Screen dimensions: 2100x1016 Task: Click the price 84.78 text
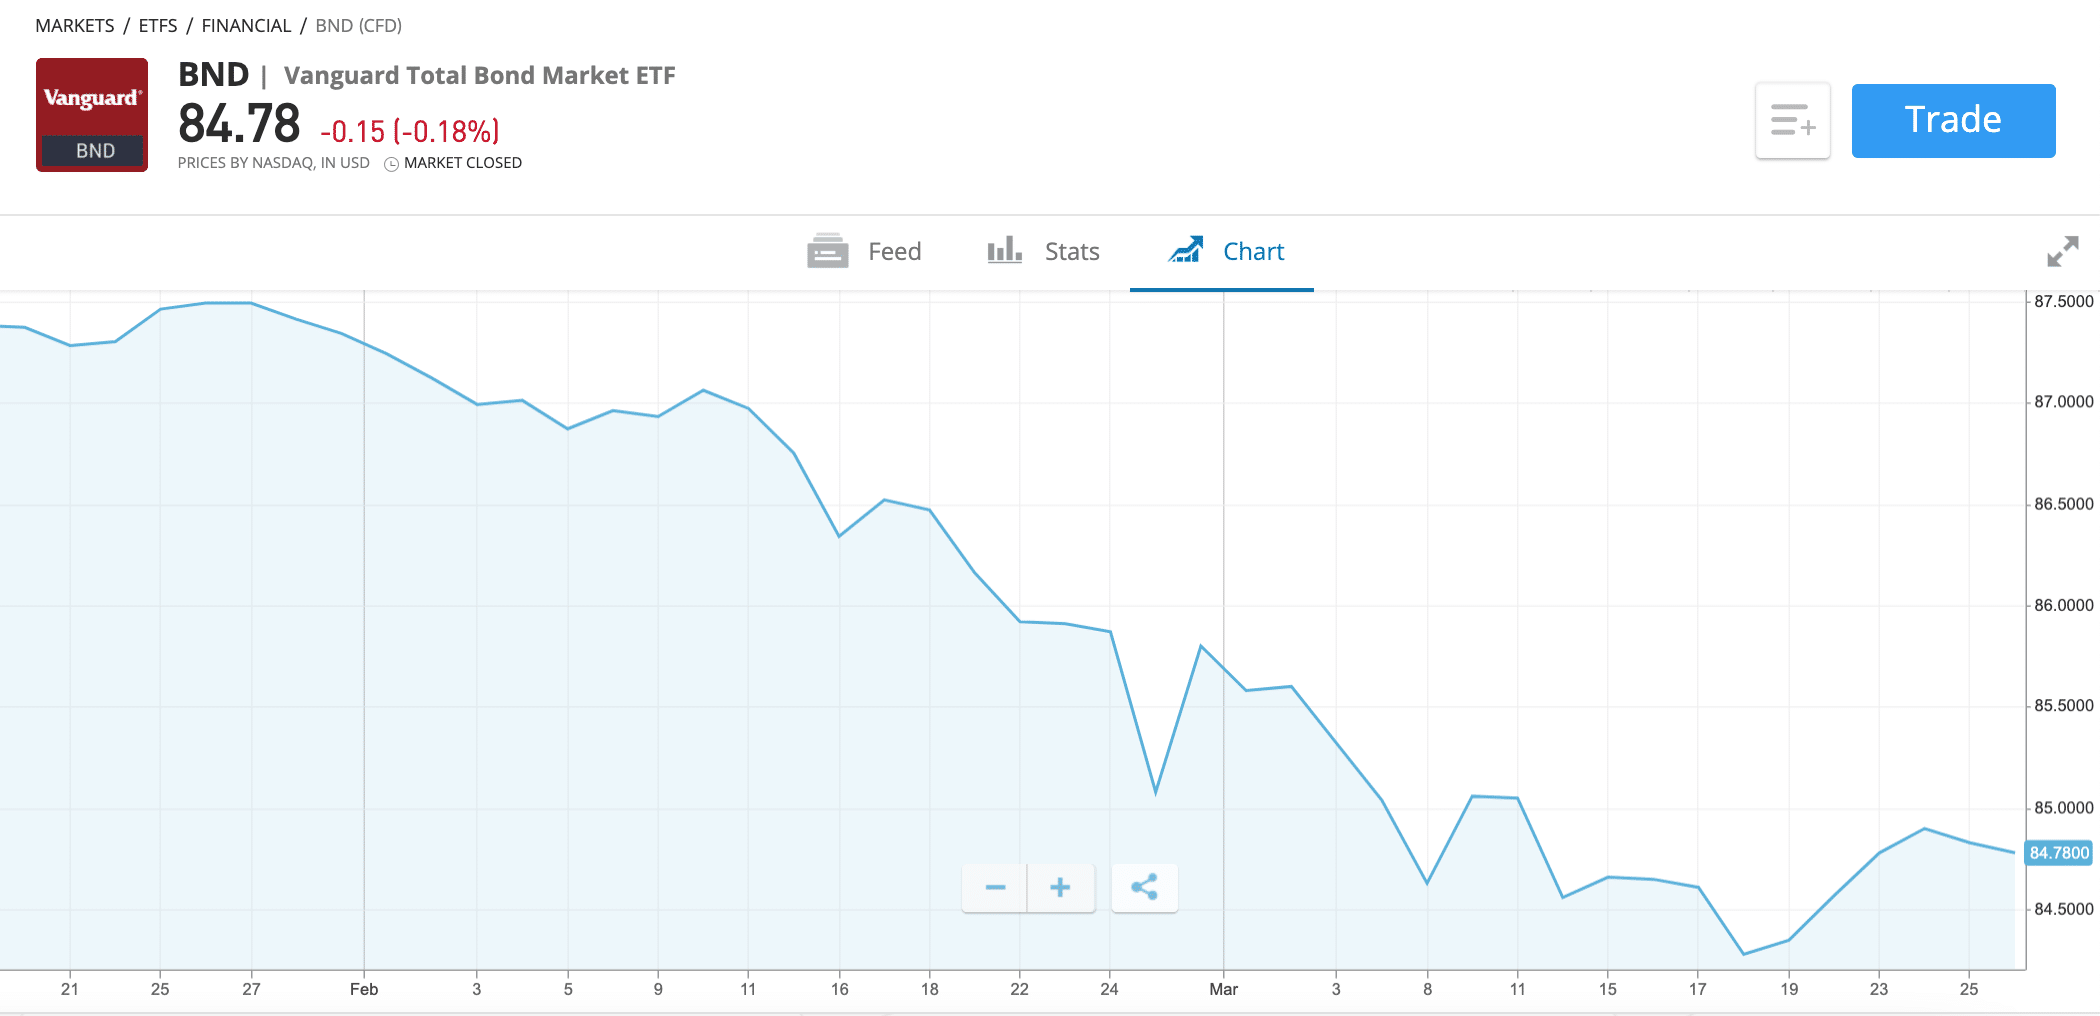239,124
